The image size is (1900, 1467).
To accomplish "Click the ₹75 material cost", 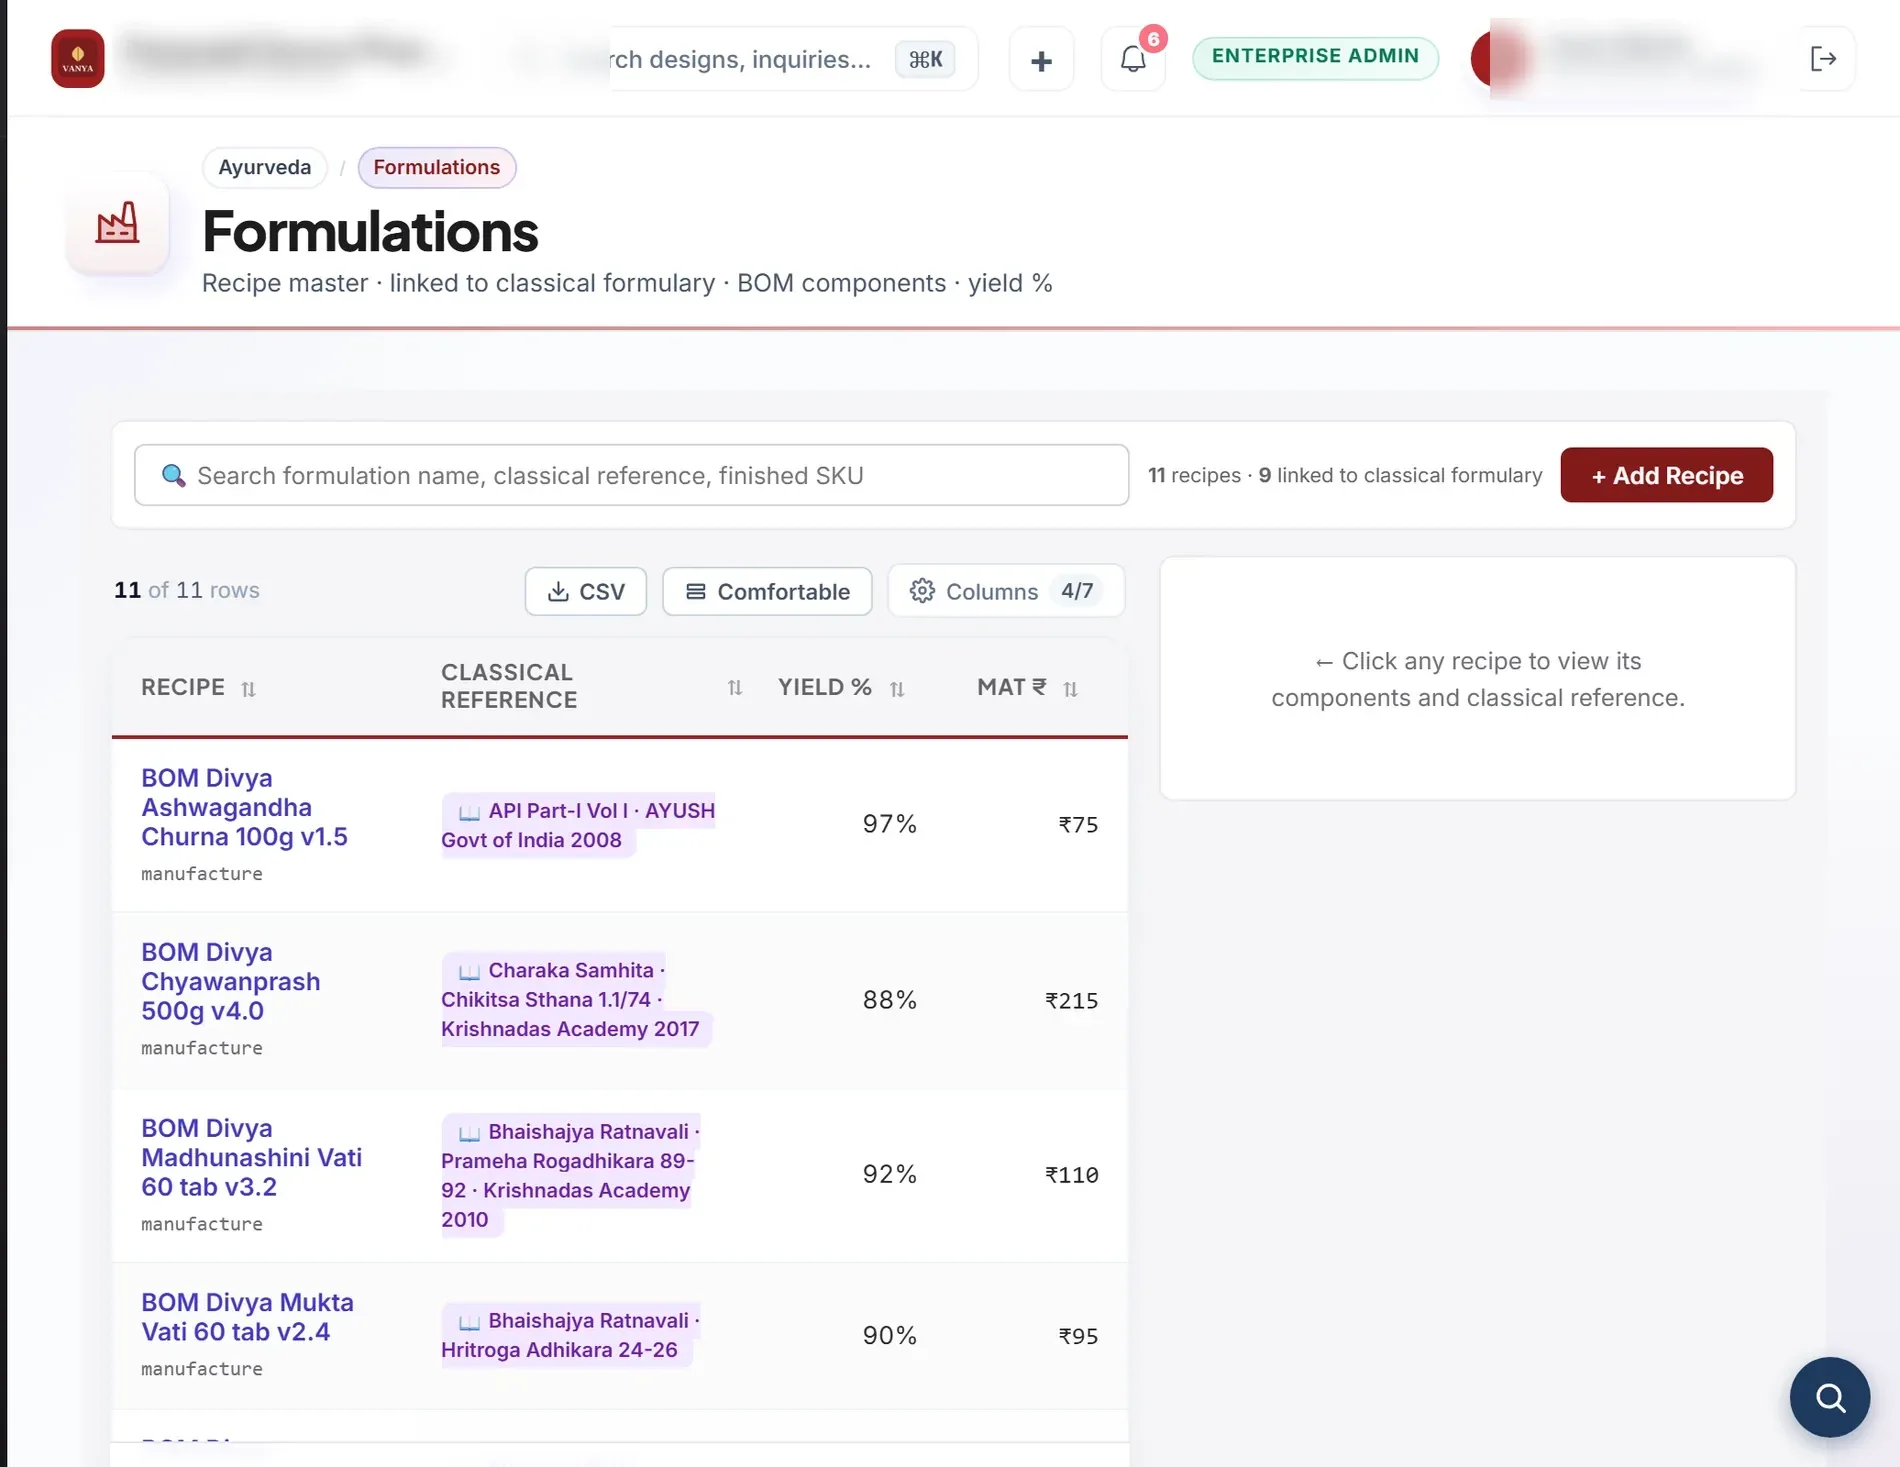I will 1078,825.
